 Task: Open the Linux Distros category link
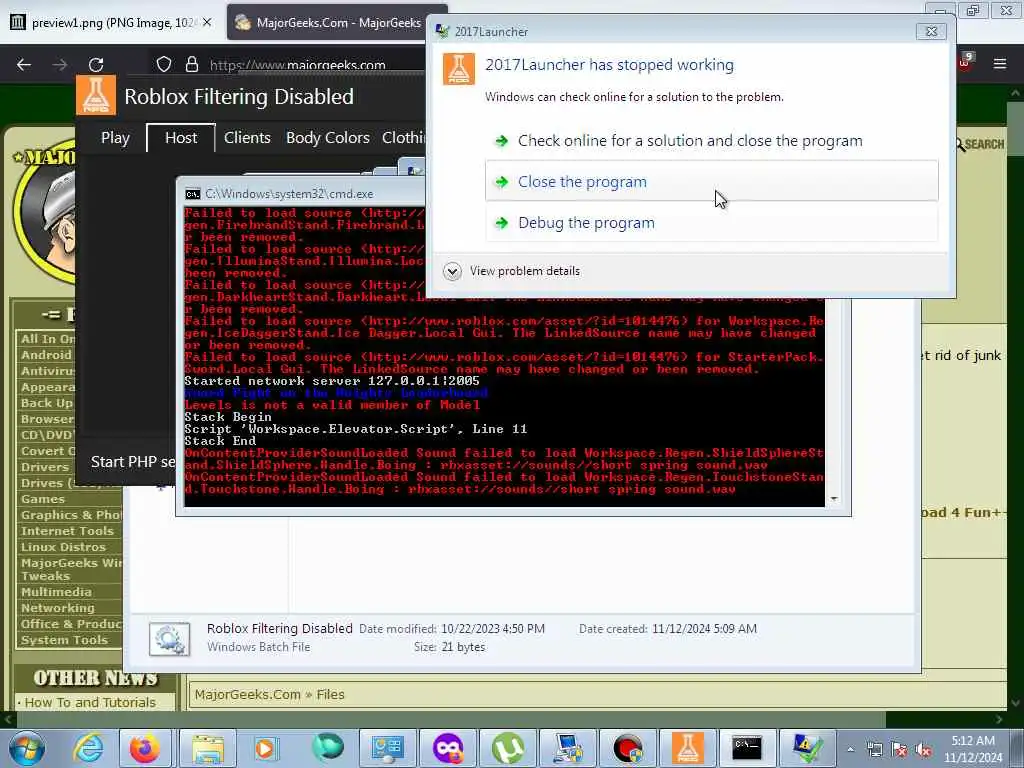pos(63,547)
